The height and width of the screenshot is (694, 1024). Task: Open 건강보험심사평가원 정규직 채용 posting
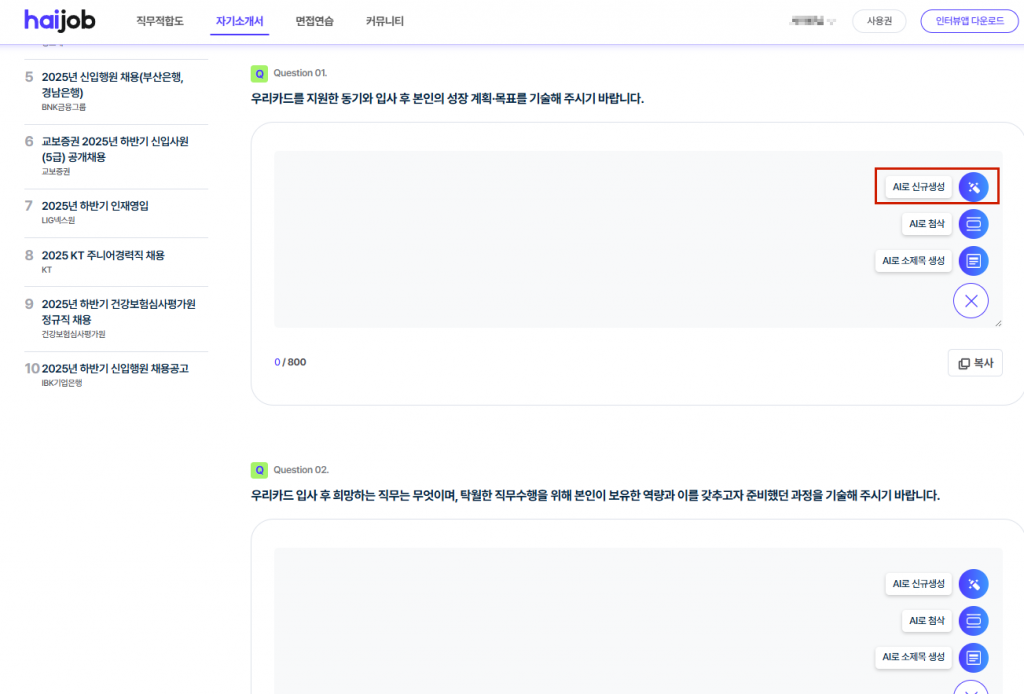(116, 319)
